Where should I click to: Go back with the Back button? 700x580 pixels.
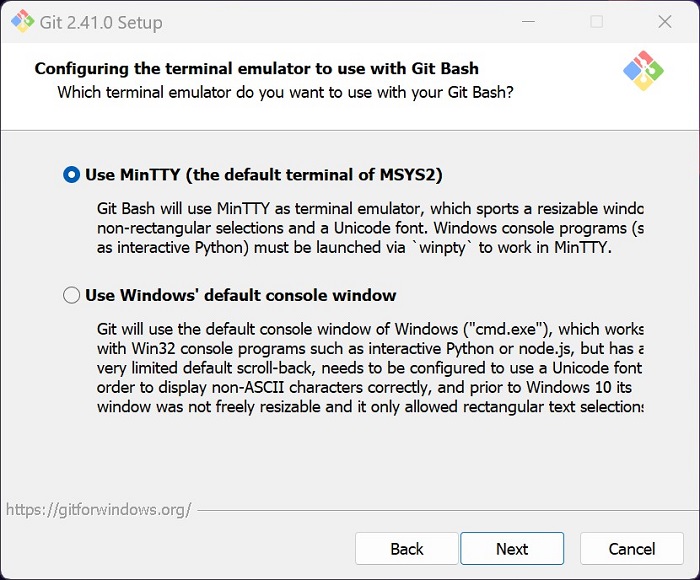(407, 549)
